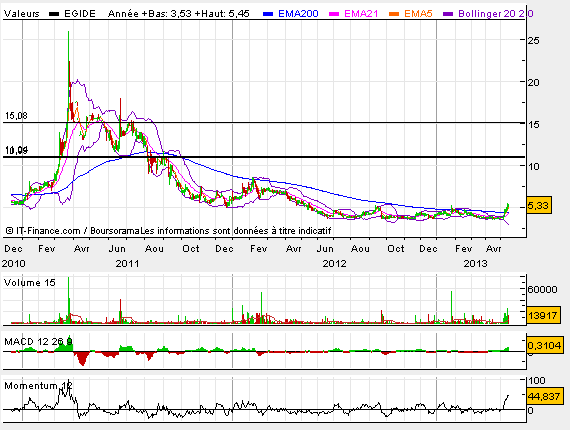The width and height of the screenshot is (570, 430).
Task: Click the 44,837 momentum value tag
Action: pos(544,396)
